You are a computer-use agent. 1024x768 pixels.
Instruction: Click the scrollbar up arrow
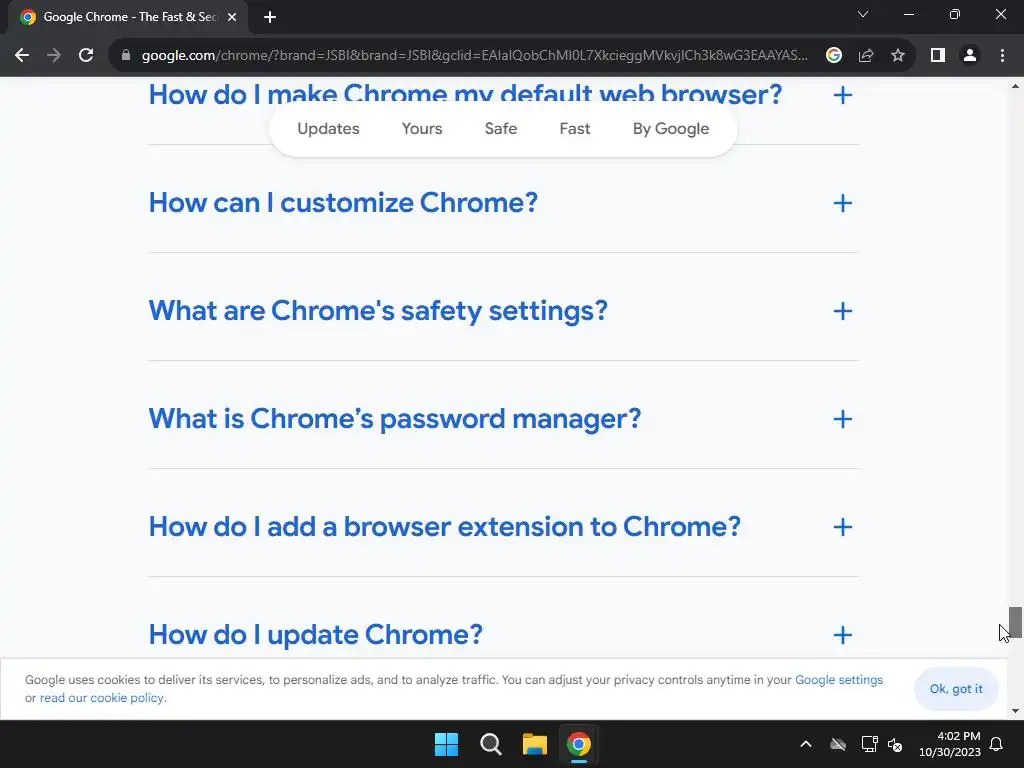(x=1015, y=86)
